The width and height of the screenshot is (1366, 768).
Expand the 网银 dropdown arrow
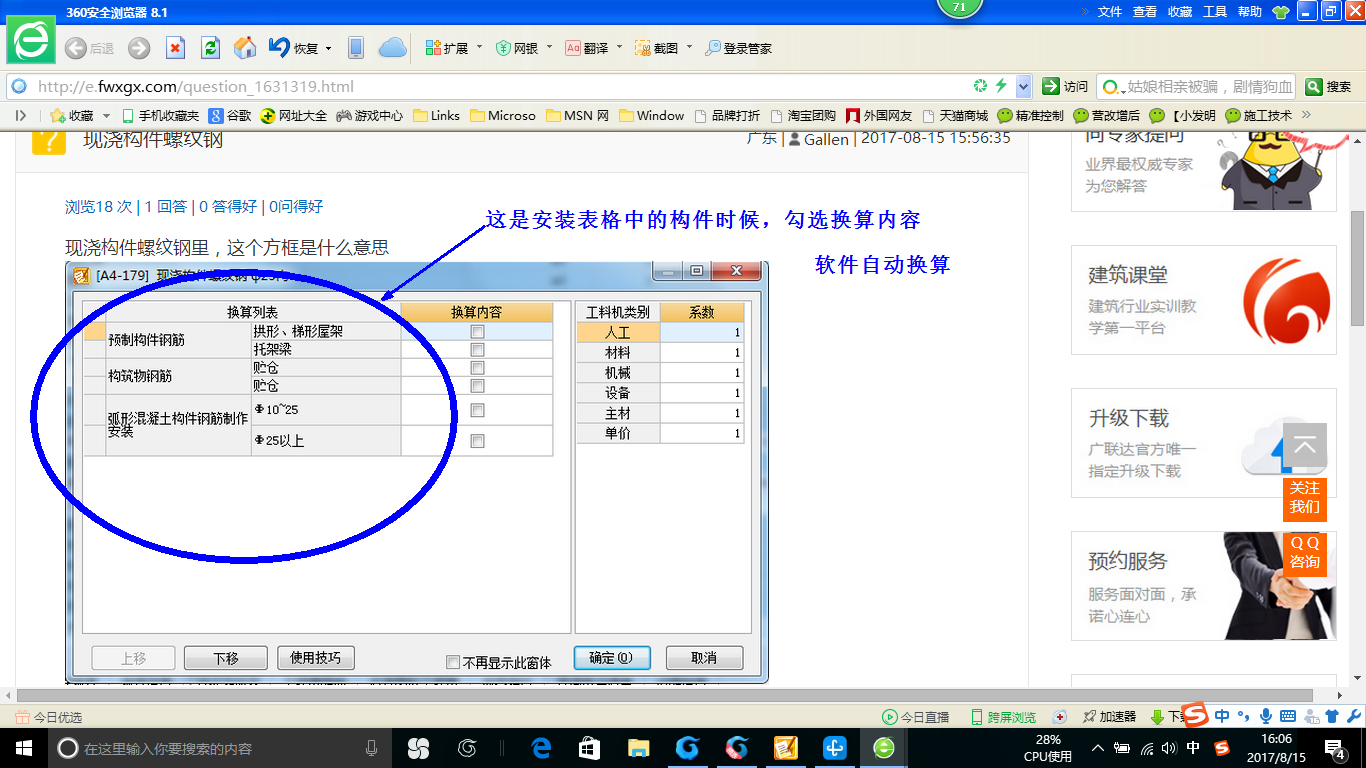click(549, 47)
